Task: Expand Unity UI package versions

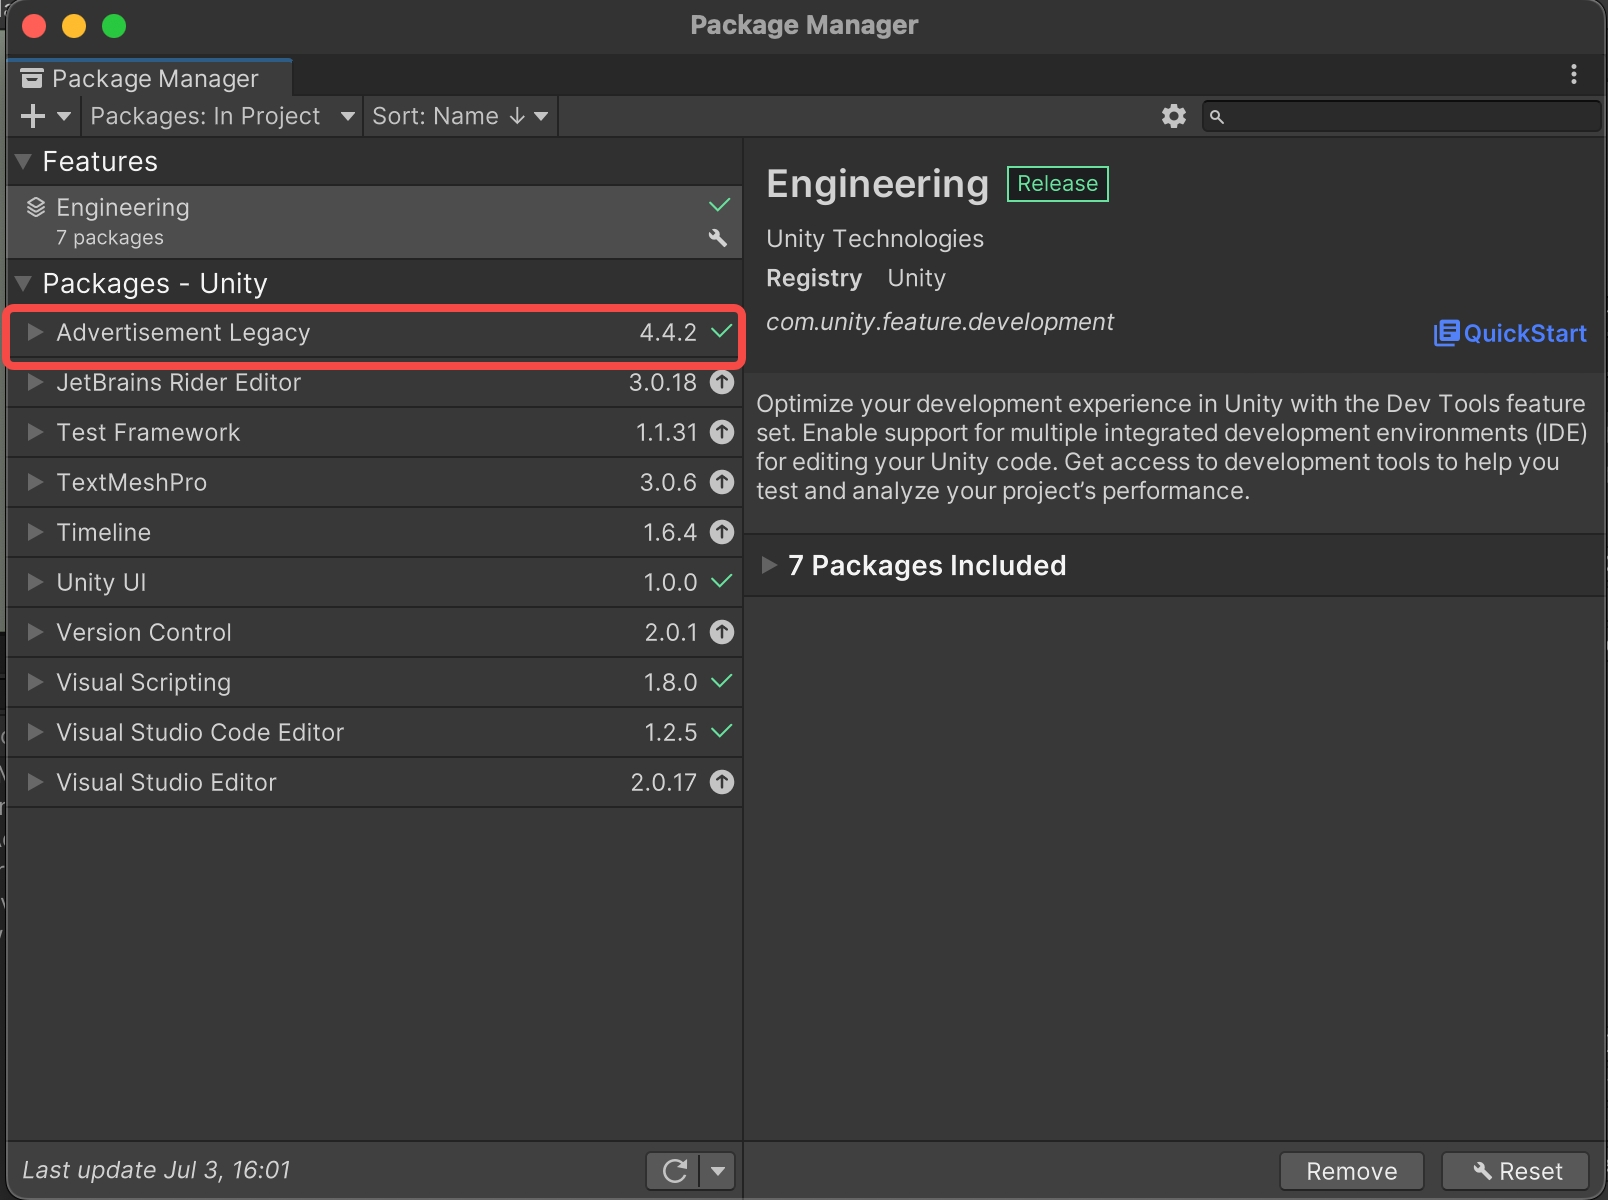Action: [x=35, y=582]
